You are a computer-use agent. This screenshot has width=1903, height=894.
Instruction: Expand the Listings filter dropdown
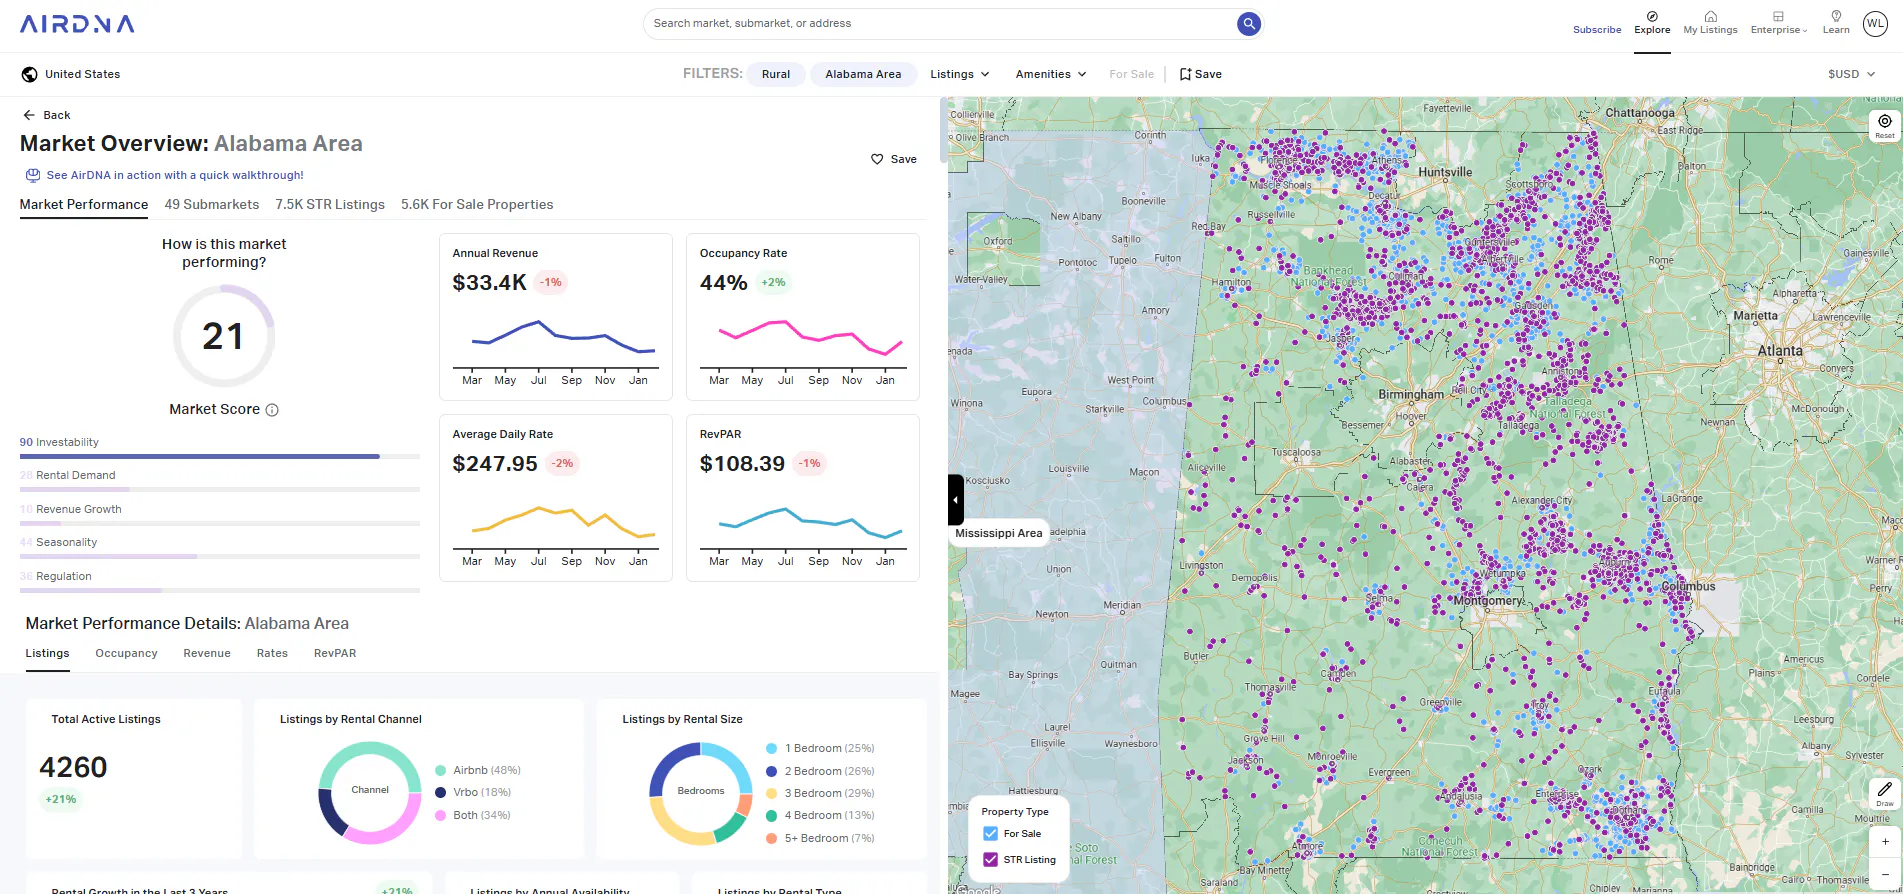[959, 74]
